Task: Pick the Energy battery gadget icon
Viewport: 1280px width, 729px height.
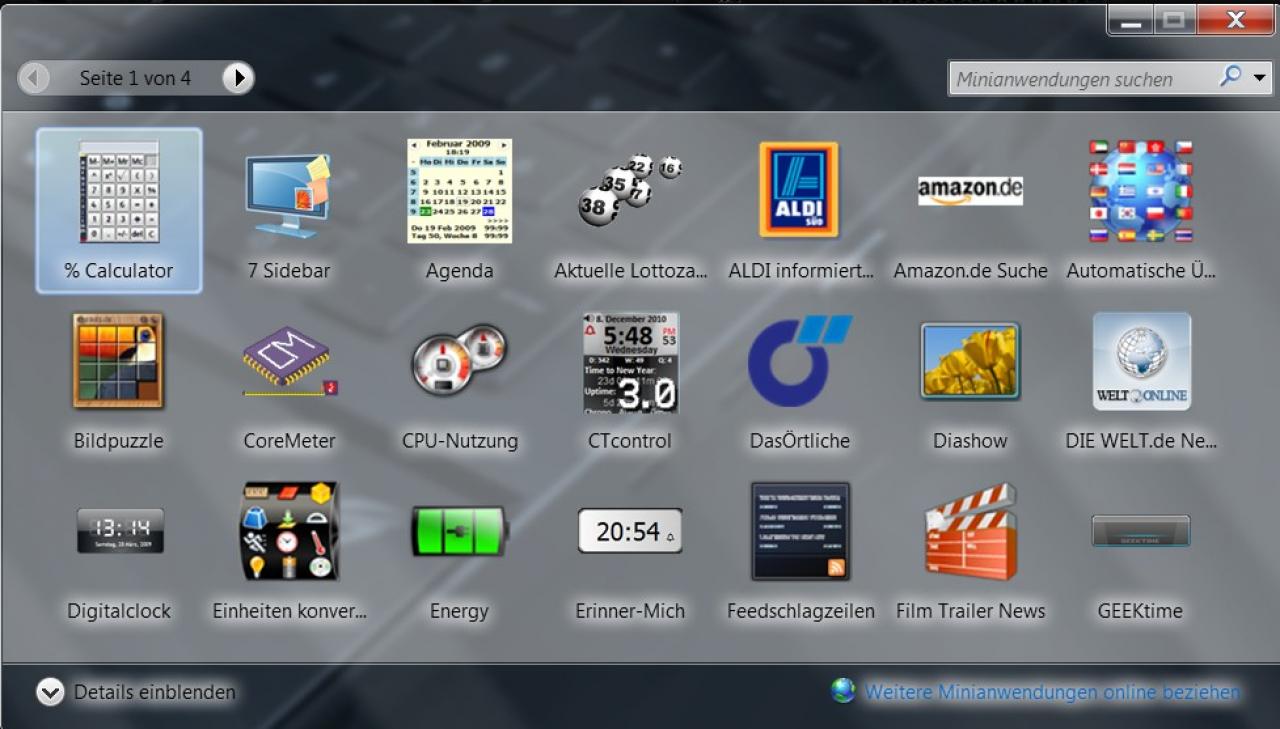Action: [459, 531]
